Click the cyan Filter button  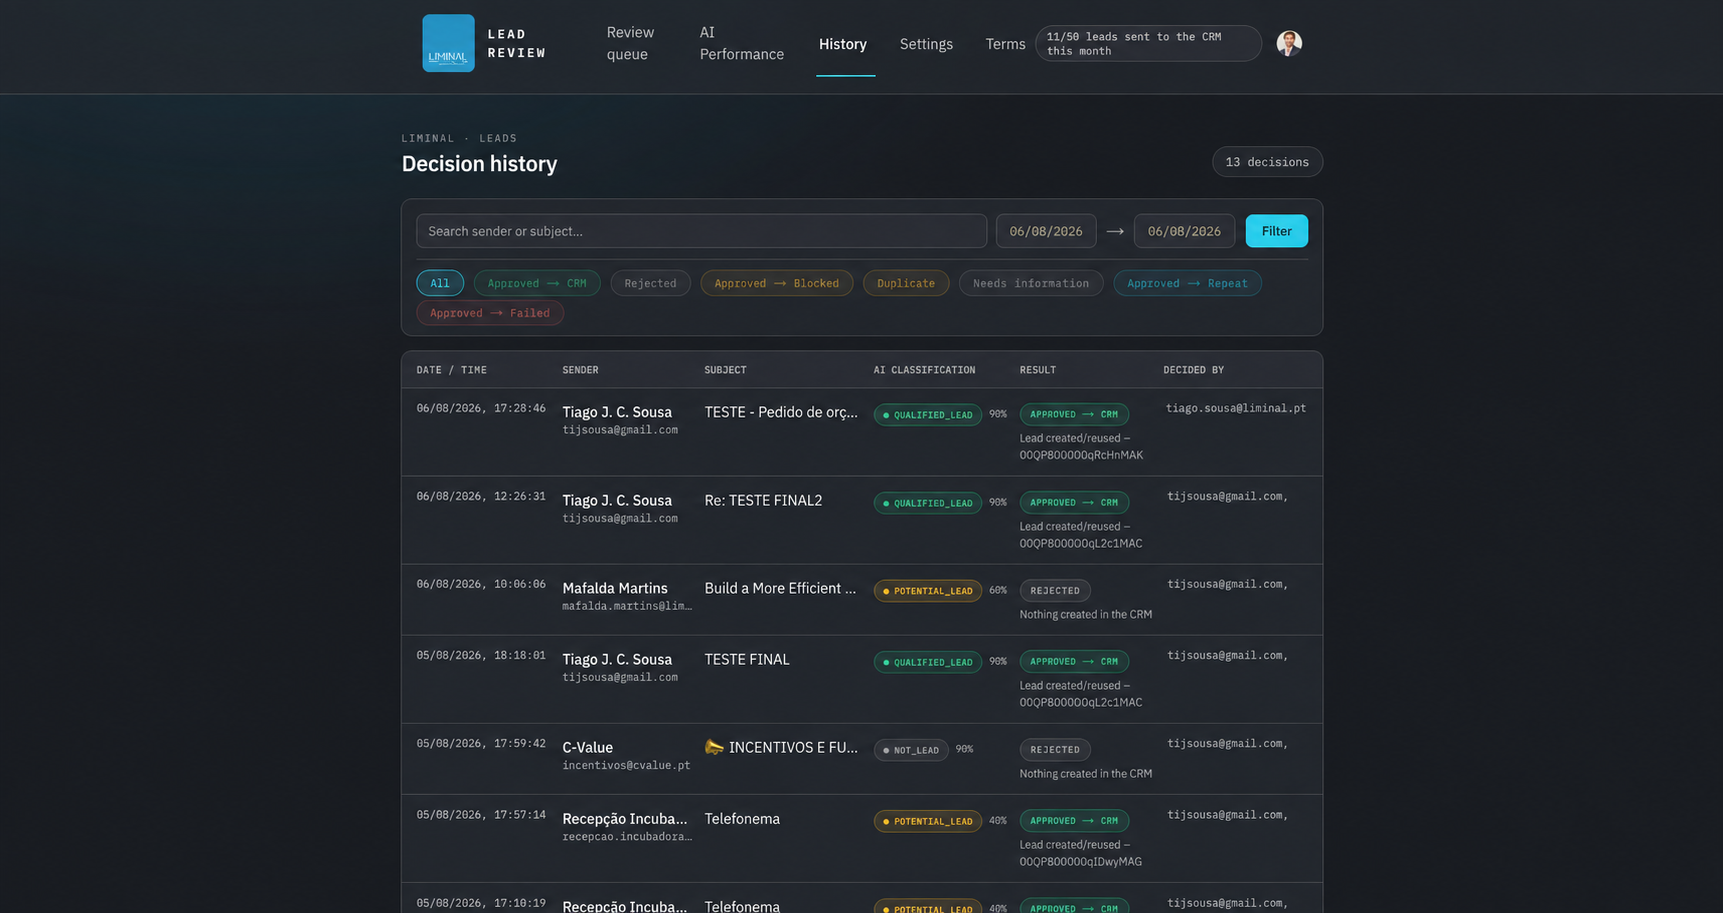pyautogui.click(x=1276, y=231)
